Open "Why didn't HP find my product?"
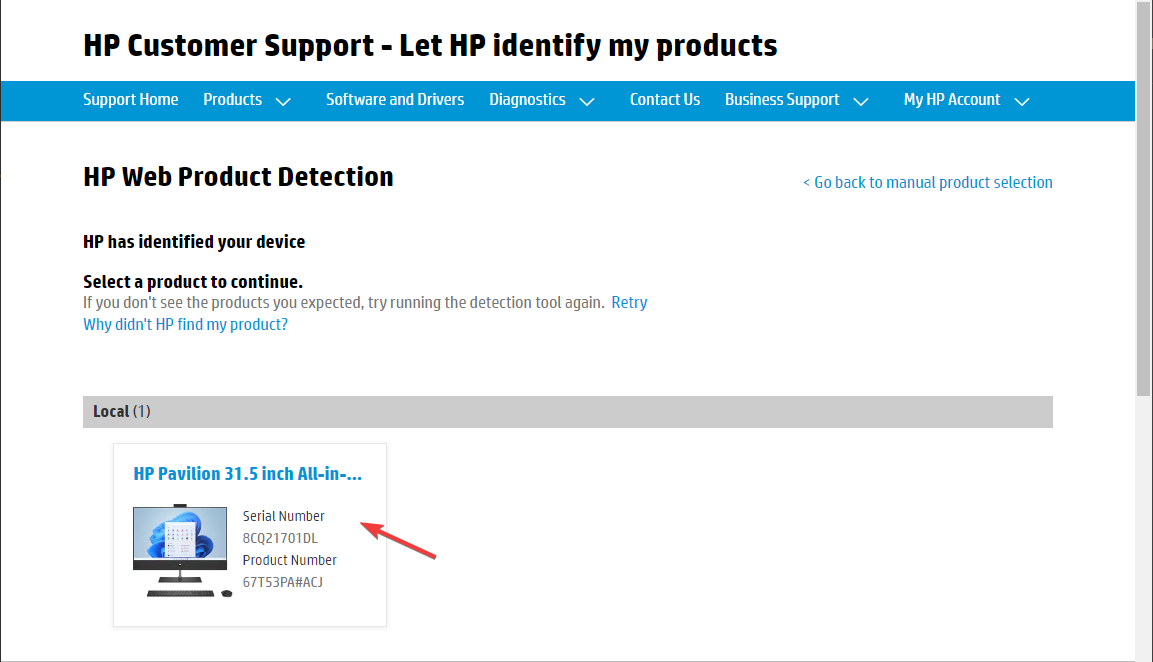The height and width of the screenshot is (662, 1153). [x=185, y=324]
